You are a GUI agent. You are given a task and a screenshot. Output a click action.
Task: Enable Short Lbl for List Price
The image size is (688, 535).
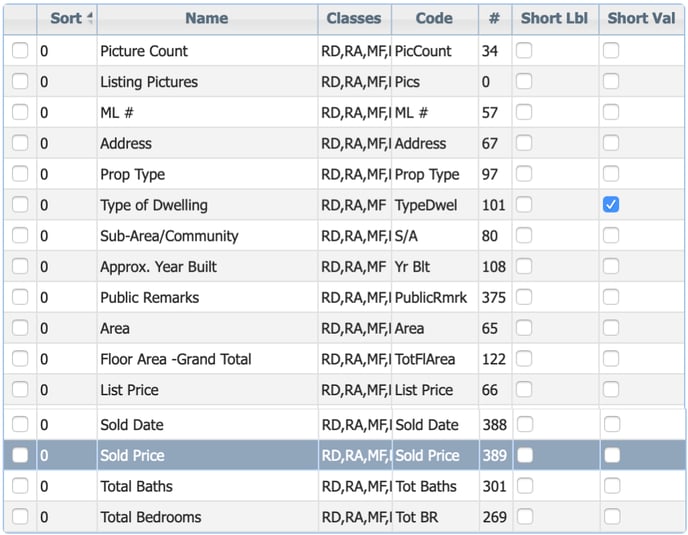click(x=524, y=389)
